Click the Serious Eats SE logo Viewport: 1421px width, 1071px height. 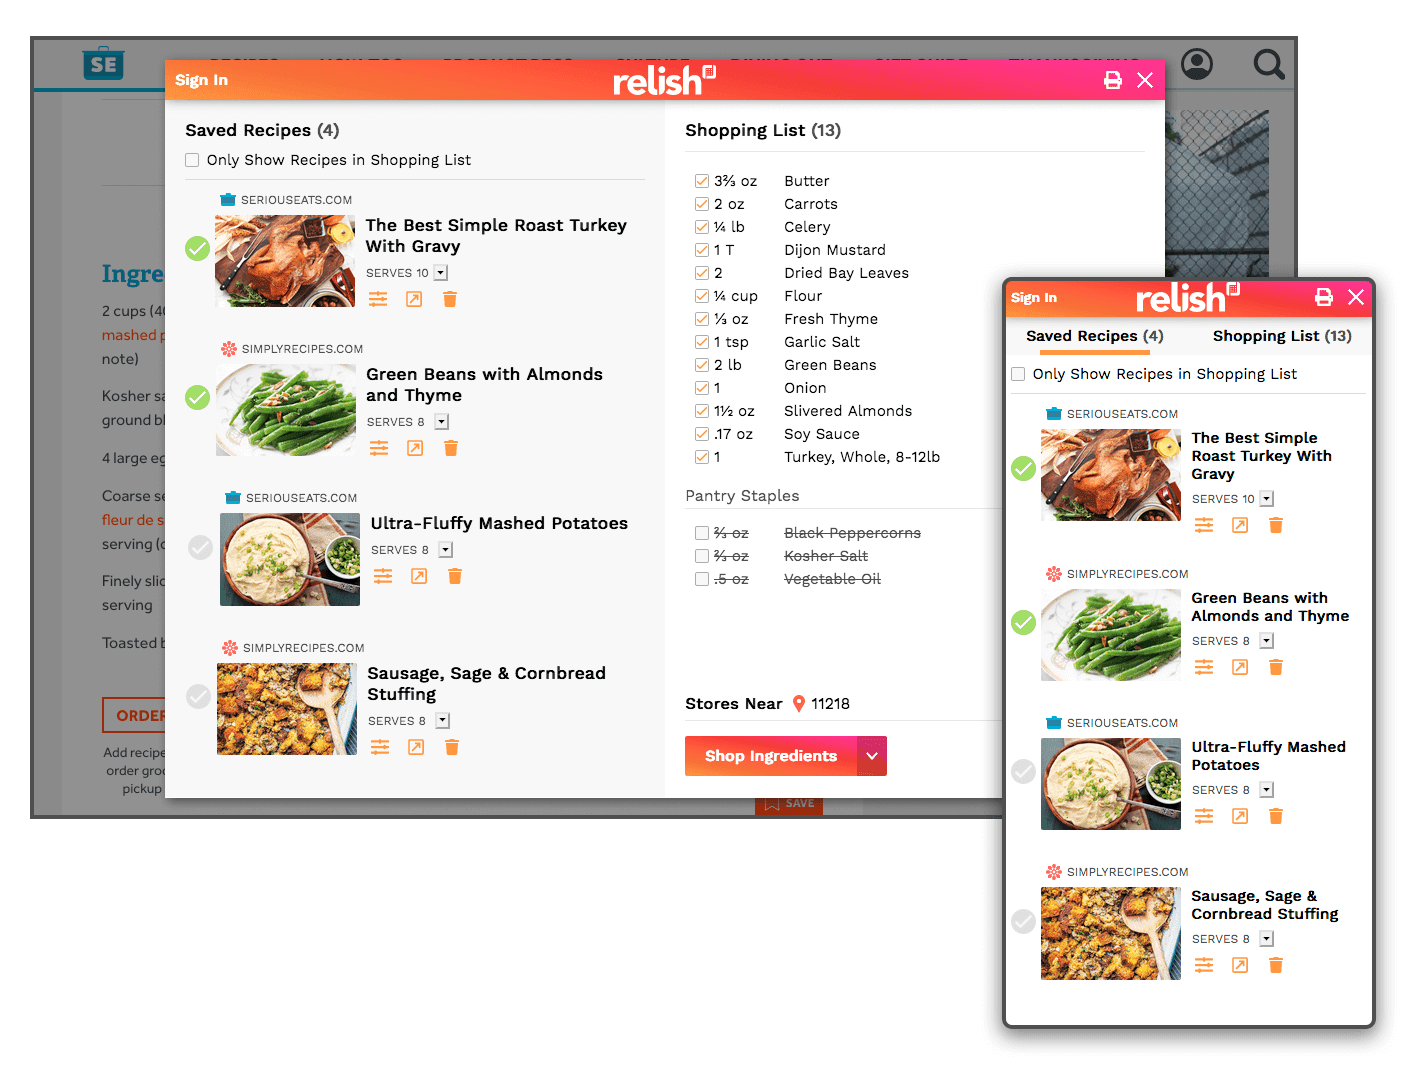(x=103, y=64)
